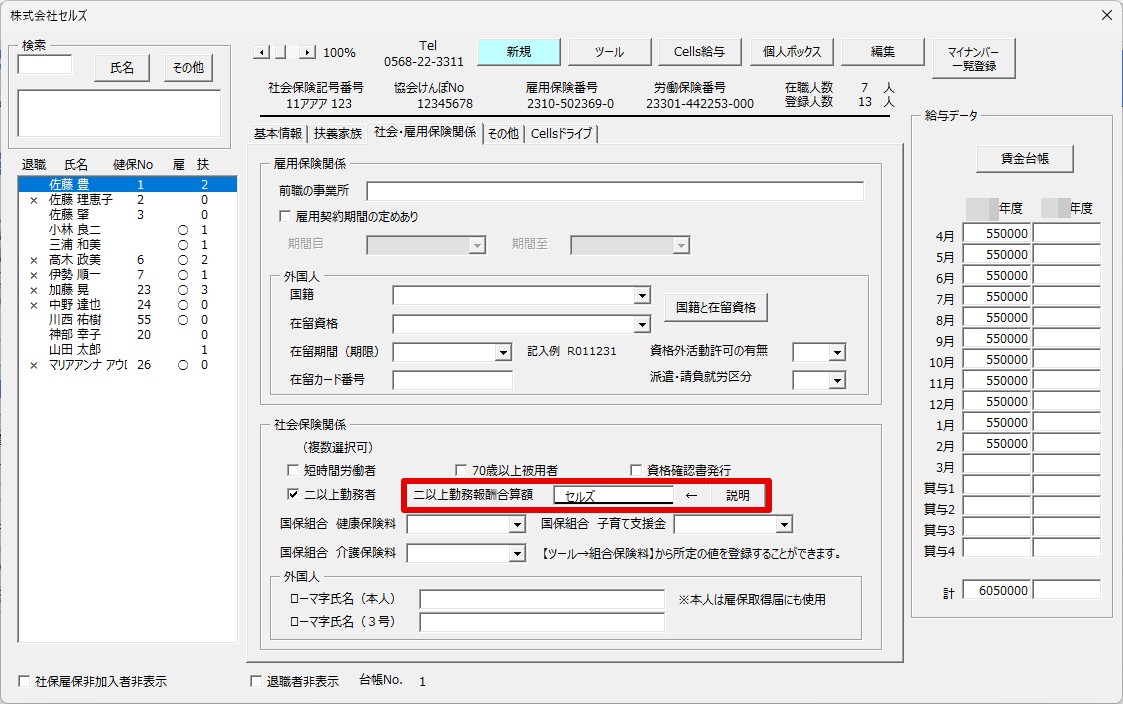Toggle 雇用契約期間の定めあり checkbox

click(x=285, y=216)
